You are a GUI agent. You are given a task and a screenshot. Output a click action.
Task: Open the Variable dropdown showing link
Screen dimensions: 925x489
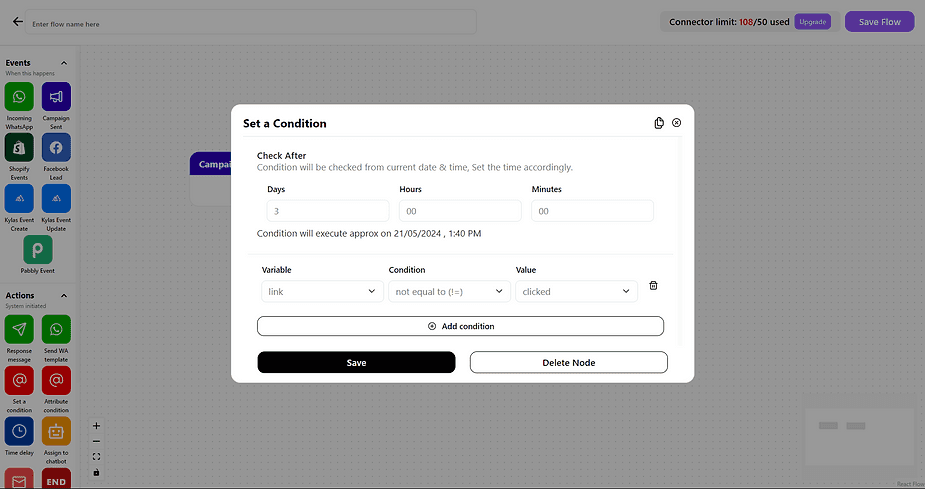coord(322,291)
